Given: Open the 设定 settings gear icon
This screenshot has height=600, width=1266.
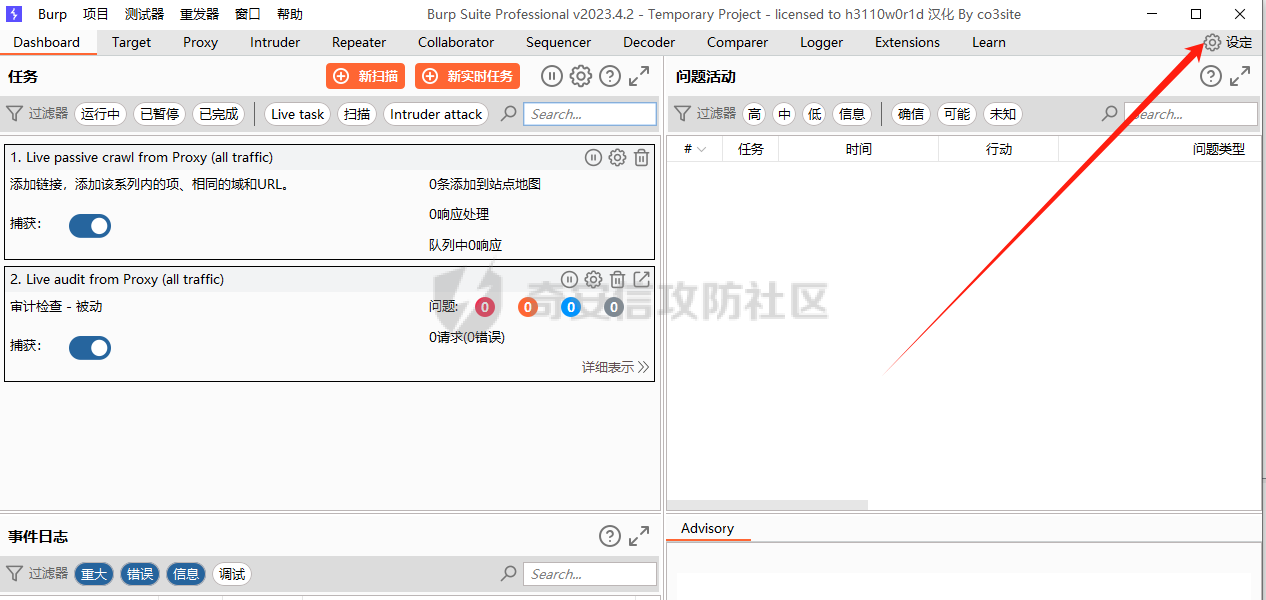Looking at the screenshot, I should pyautogui.click(x=1212, y=42).
